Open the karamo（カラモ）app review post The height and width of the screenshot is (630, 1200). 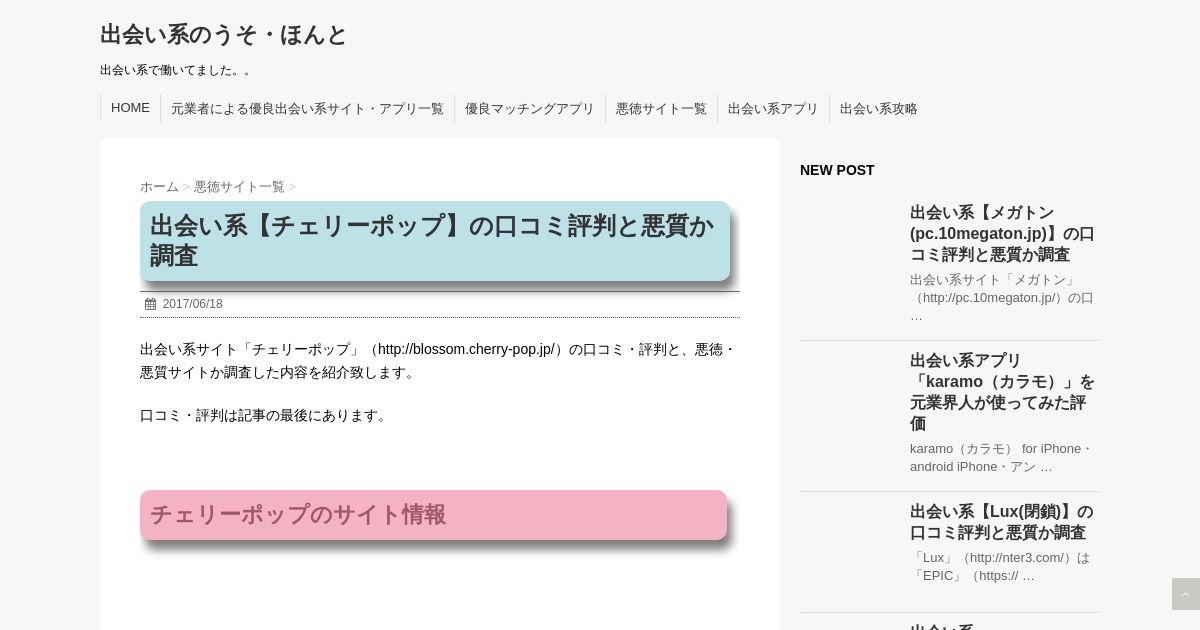(x=1002, y=391)
